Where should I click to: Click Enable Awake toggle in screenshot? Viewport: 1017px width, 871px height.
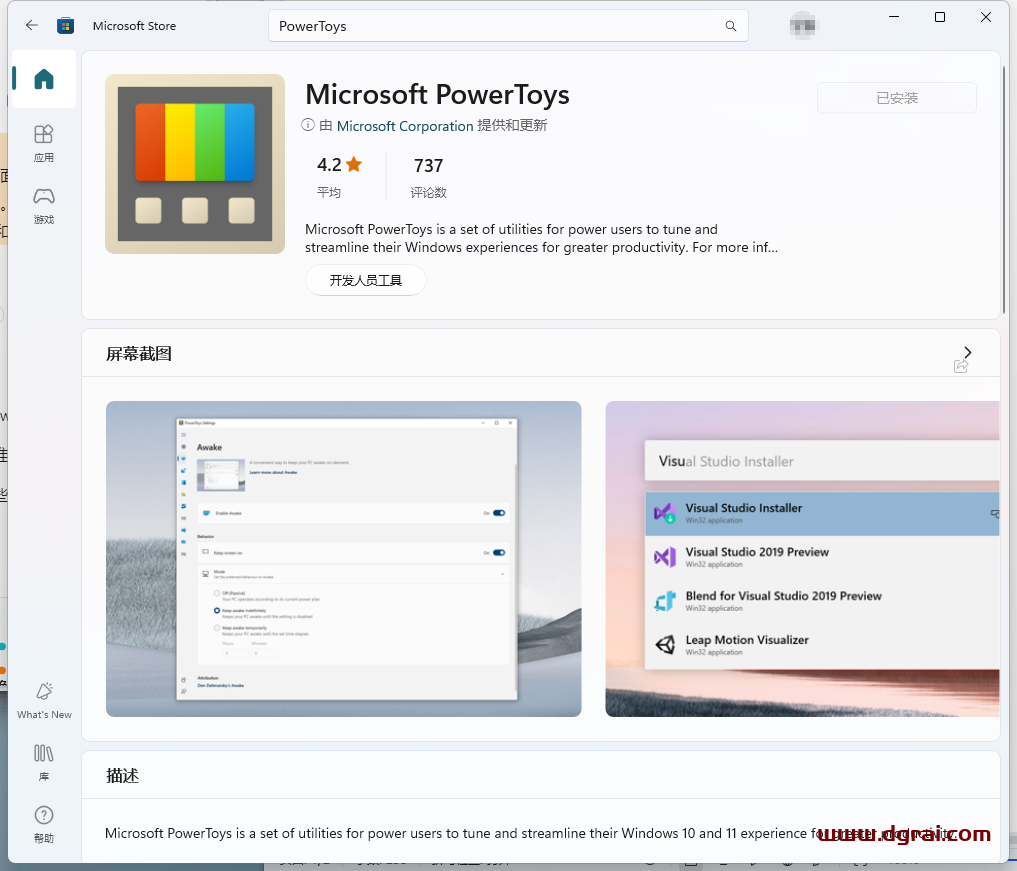pyautogui.click(x=499, y=513)
